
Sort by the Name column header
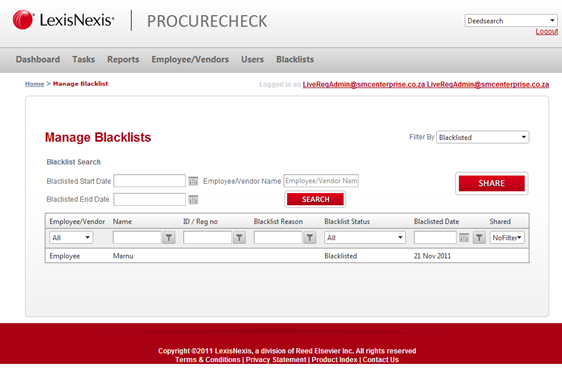122,221
